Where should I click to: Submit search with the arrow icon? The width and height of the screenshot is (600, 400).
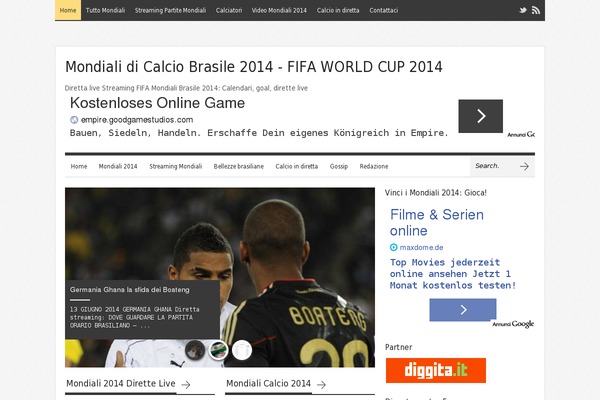click(x=524, y=166)
